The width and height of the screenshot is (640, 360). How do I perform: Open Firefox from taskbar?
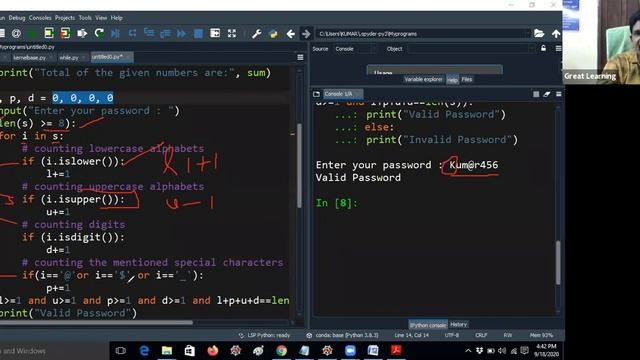213,351
